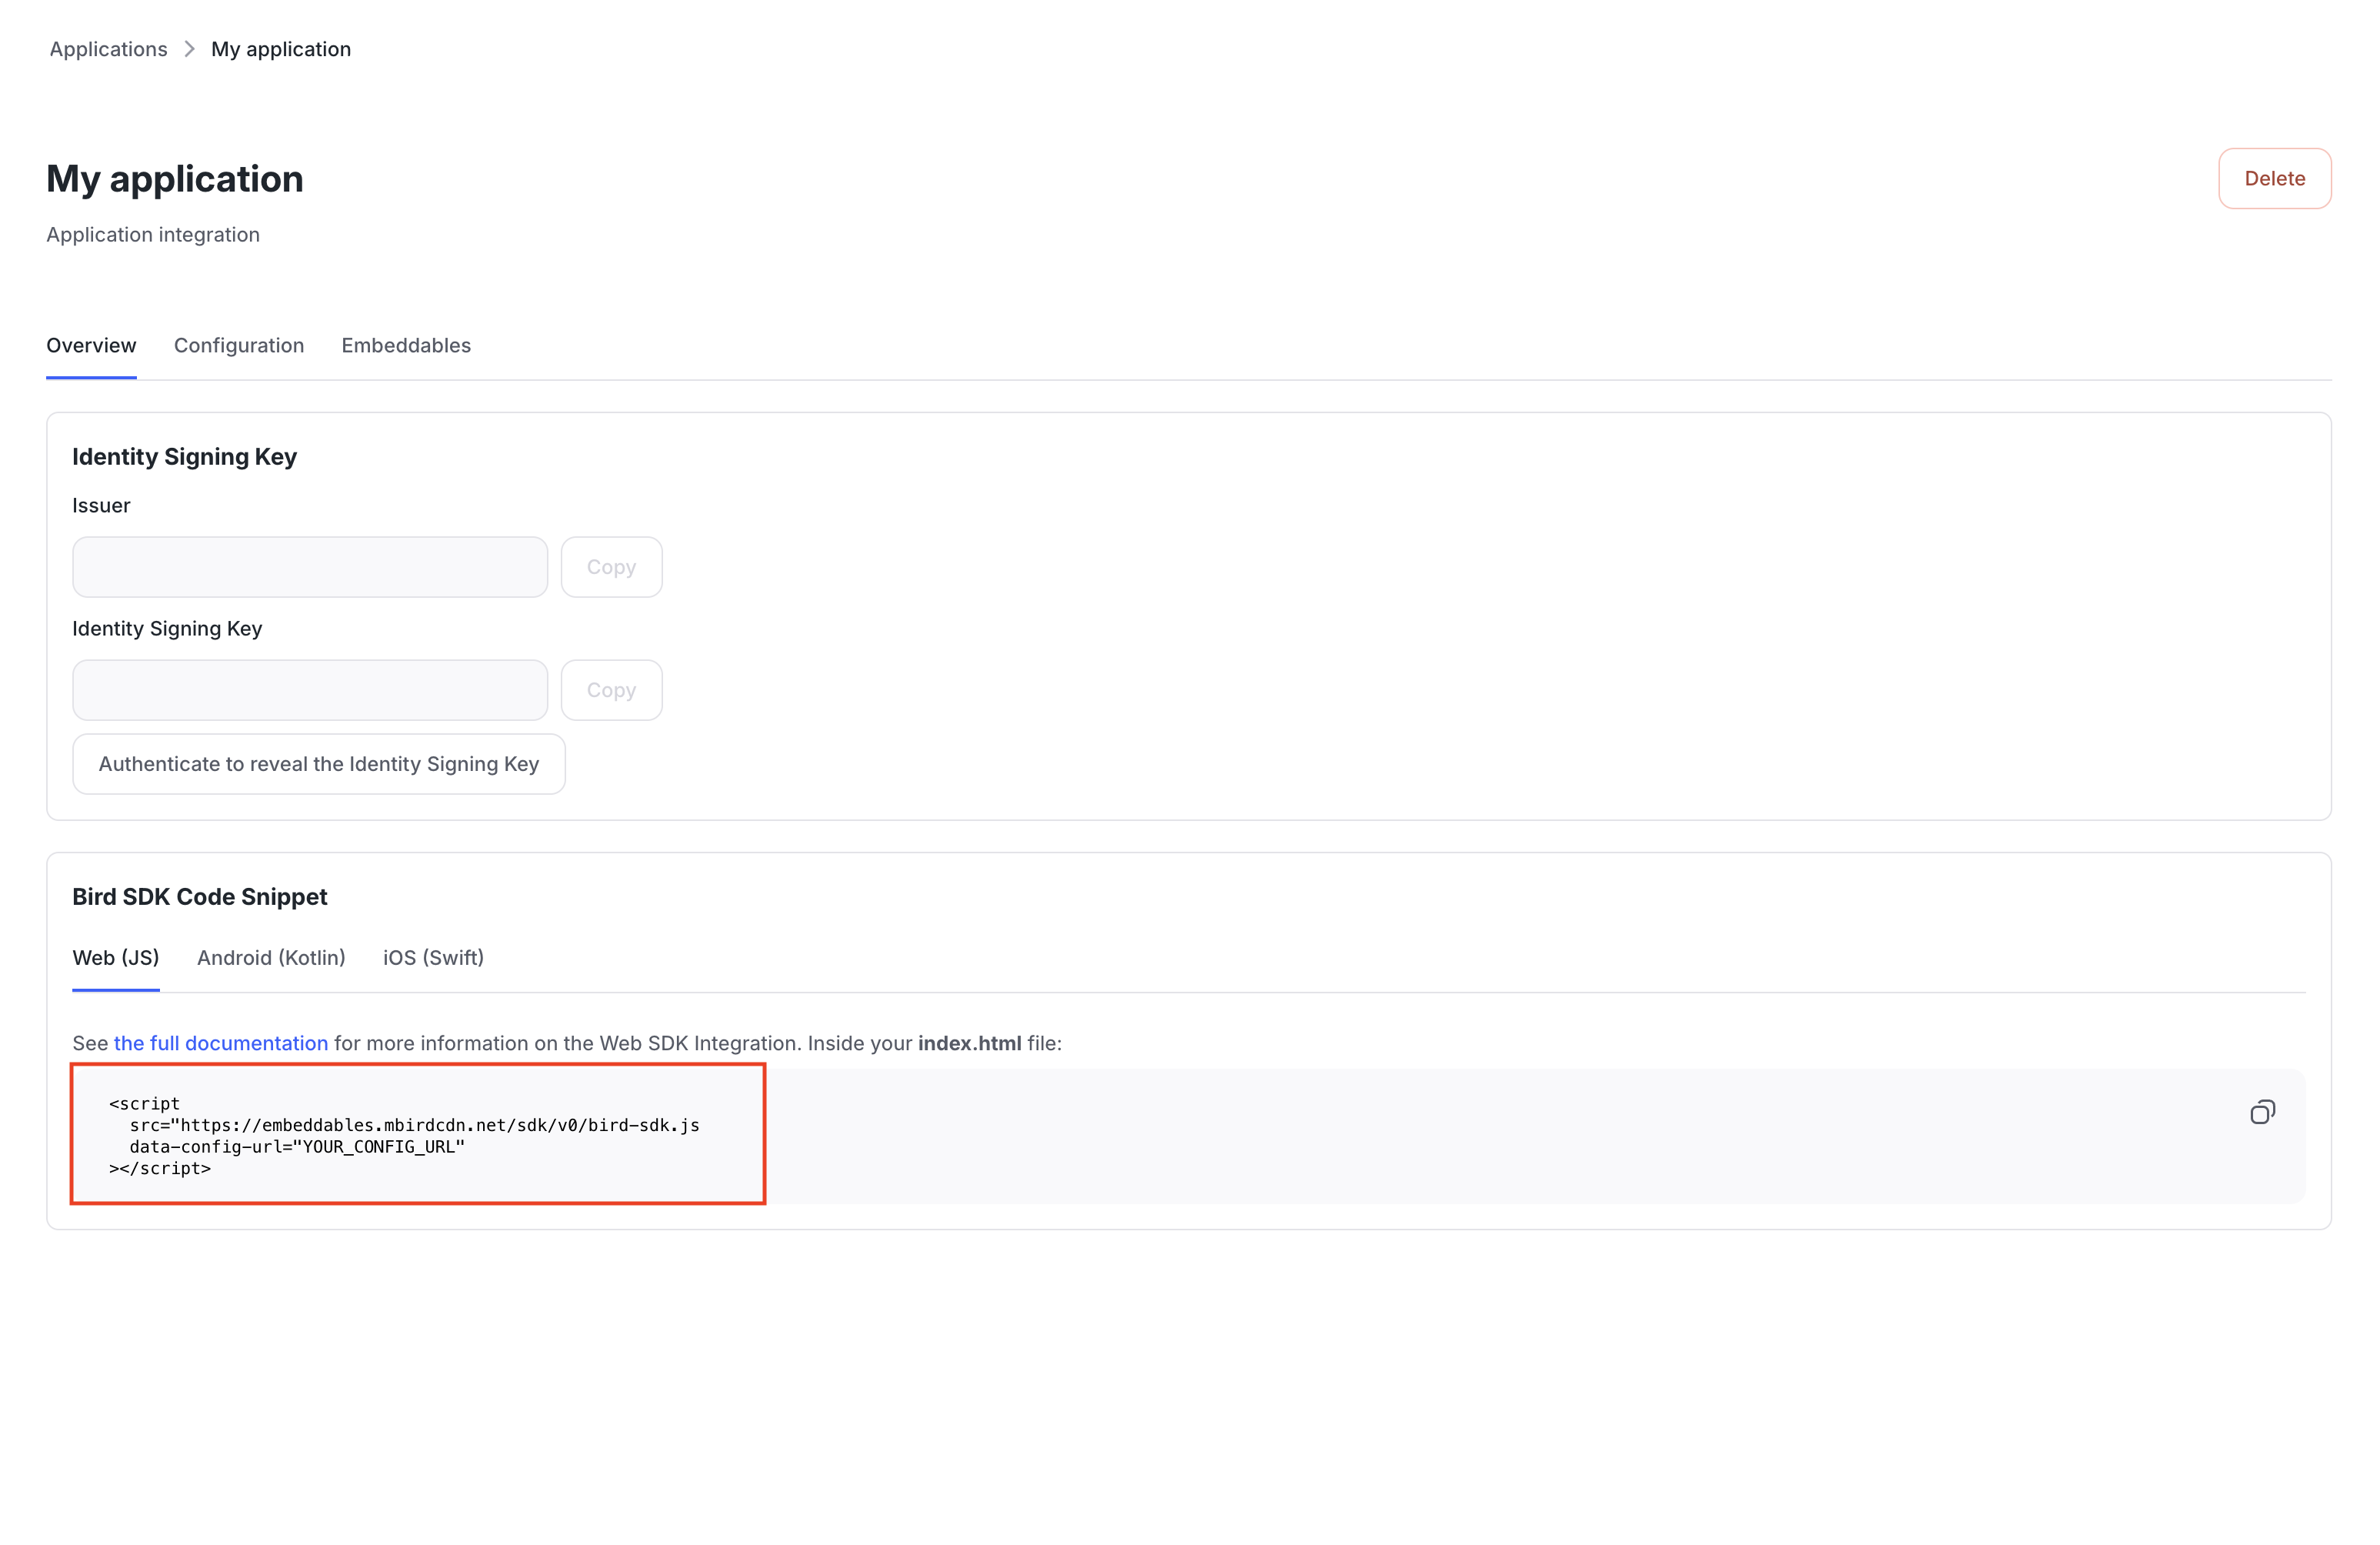
Task: Focus the Identity Signing Key field
Action: click(x=310, y=690)
